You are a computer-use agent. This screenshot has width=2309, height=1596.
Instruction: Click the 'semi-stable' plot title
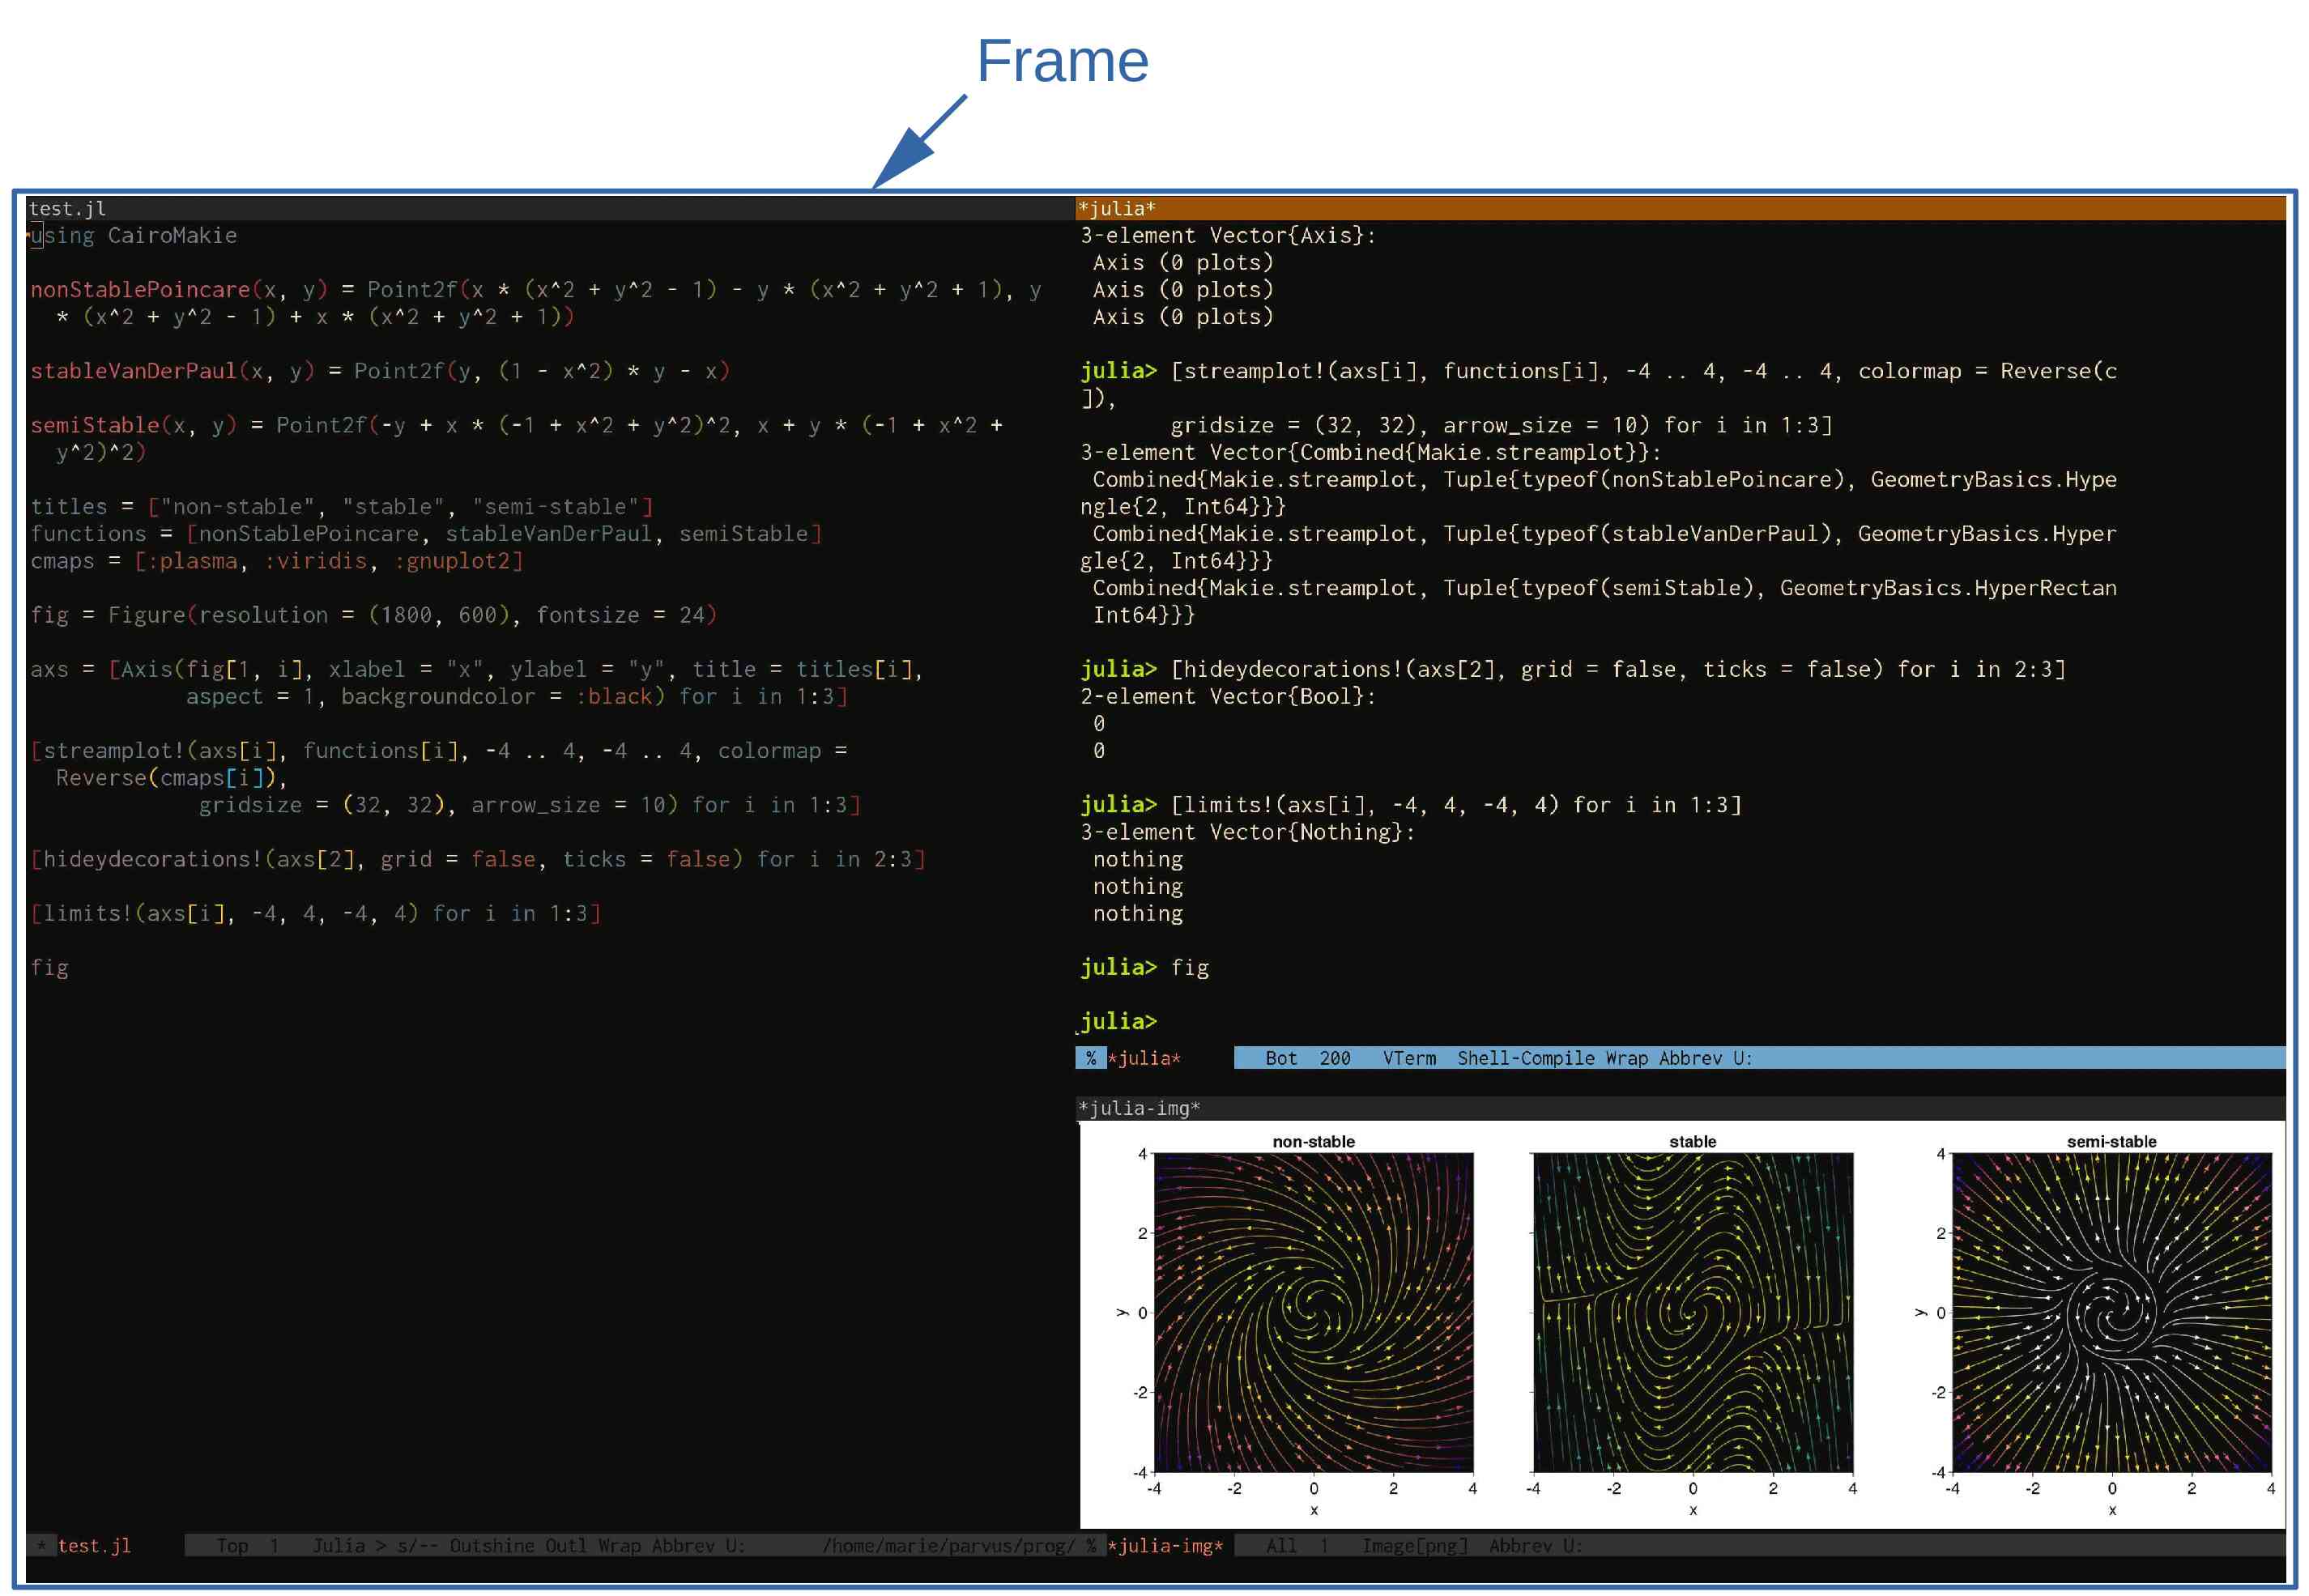[x=2111, y=1141]
